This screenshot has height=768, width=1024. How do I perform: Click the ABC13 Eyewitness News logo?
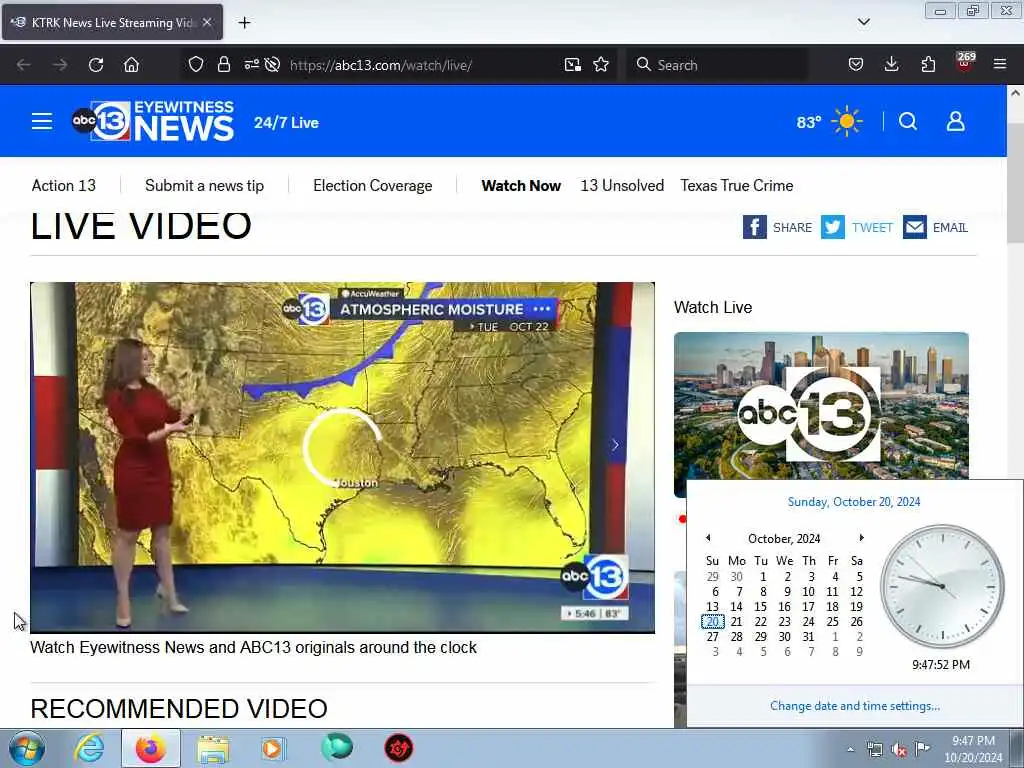coord(153,121)
